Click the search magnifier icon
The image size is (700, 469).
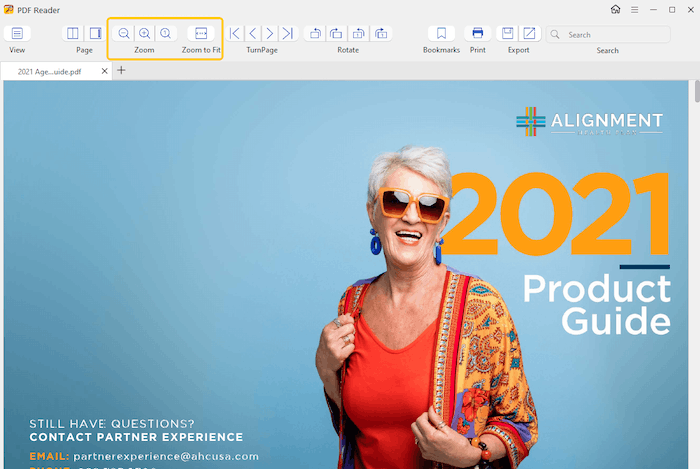pyautogui.click(x=555, y=34)
